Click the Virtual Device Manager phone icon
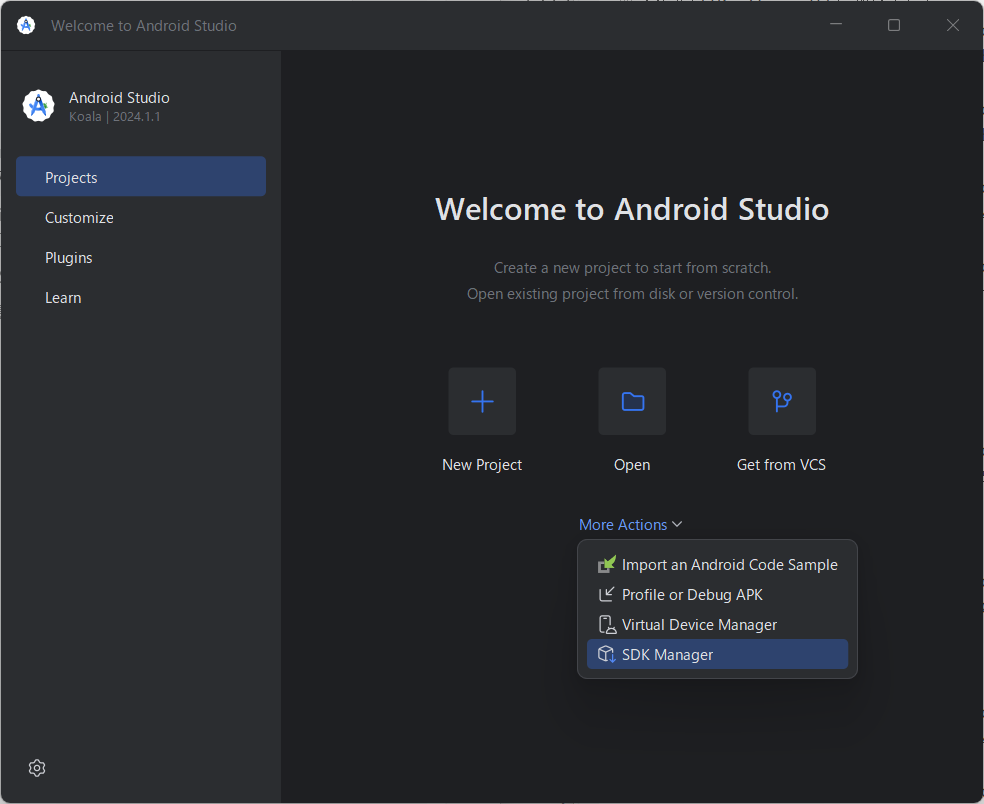The image size is (984, 804). click(x=607, y=625)
